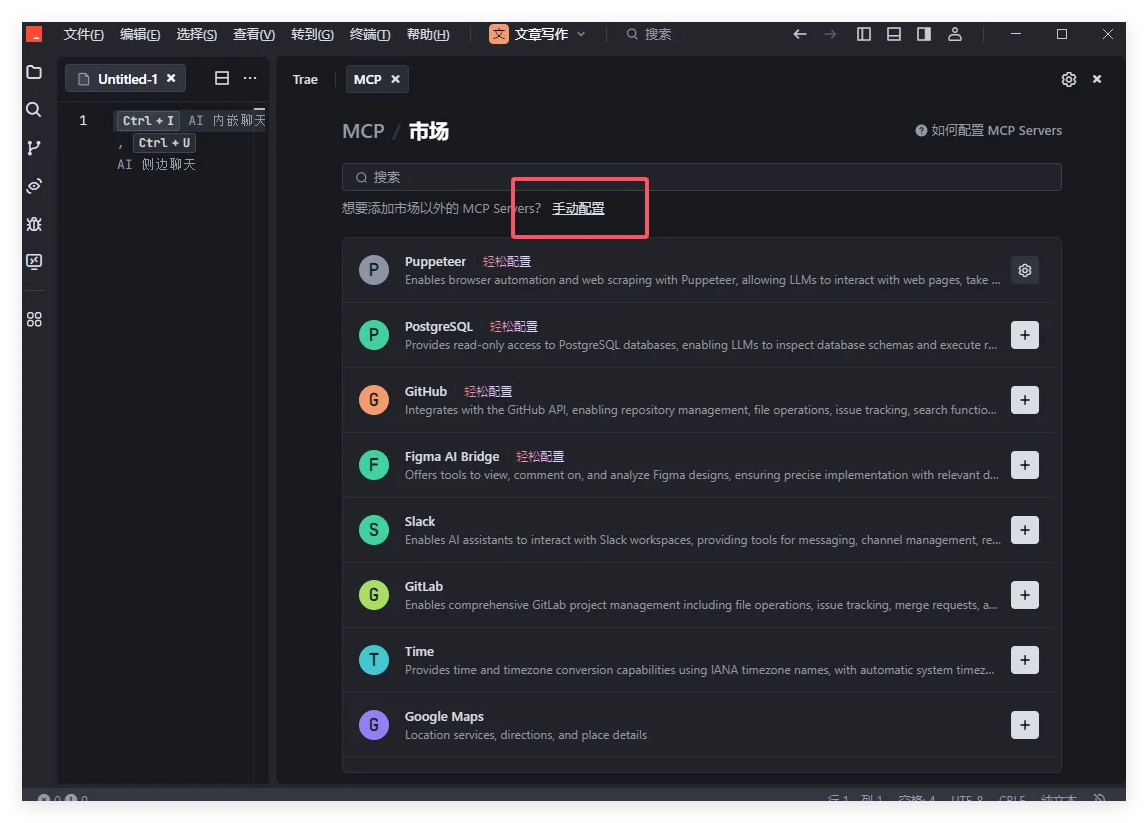The height and width of the screenshot is (823, 1148).
Task: Click the Puppeteer settings gear icon
Action: (x=1024, y=270)
